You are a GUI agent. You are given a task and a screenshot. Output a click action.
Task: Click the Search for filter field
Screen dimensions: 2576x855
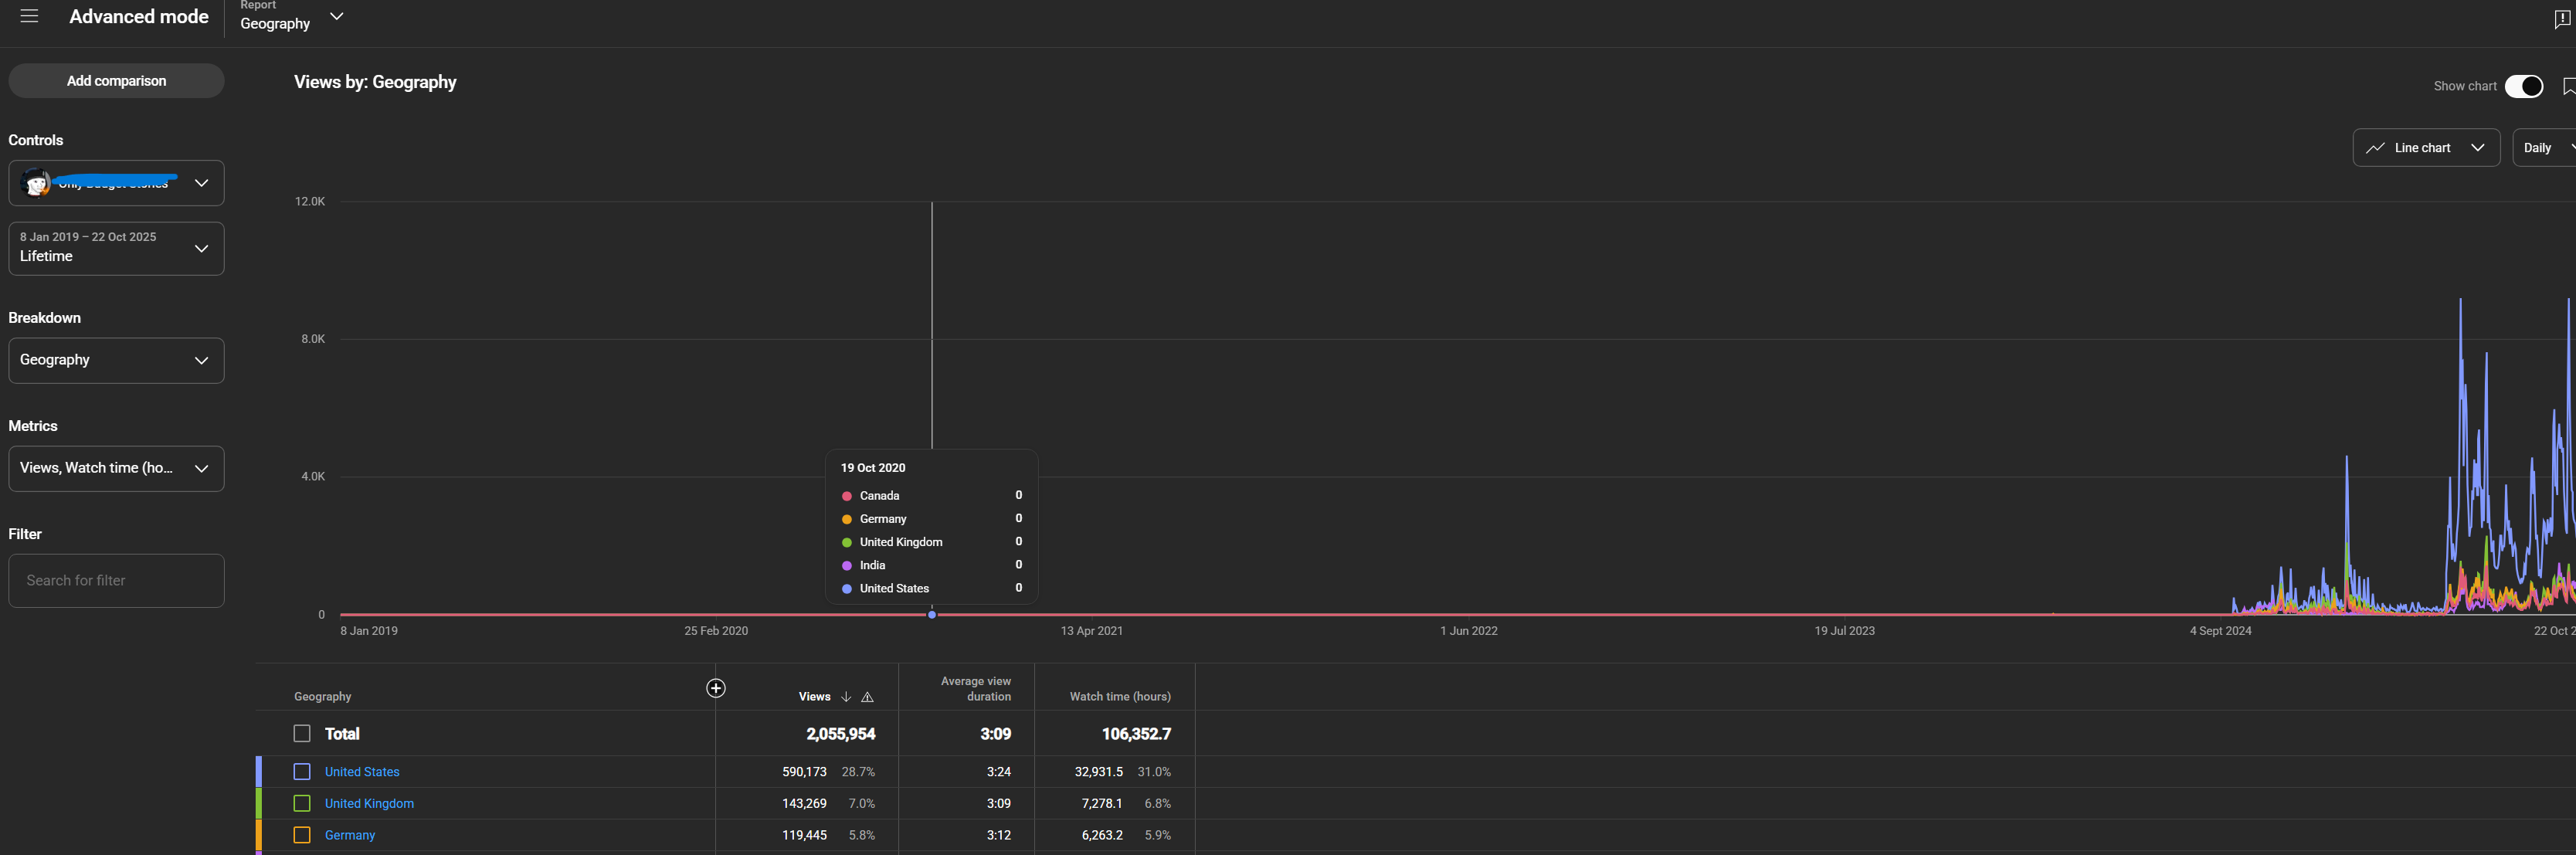[x=116, y=581]
